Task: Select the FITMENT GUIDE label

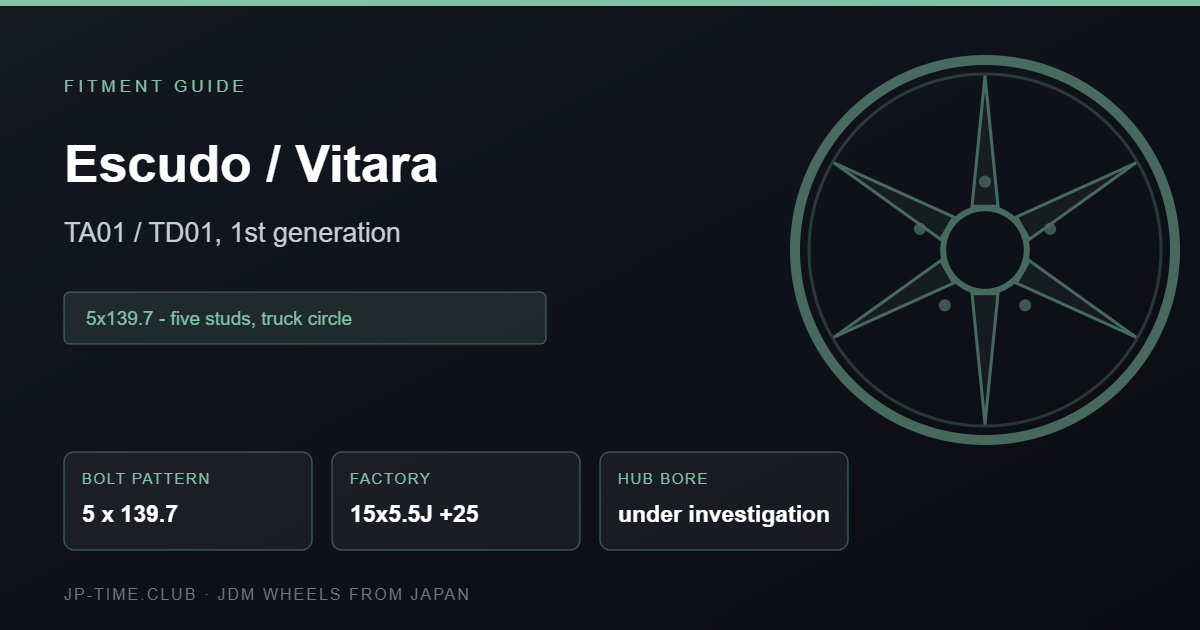Action: 155,86
